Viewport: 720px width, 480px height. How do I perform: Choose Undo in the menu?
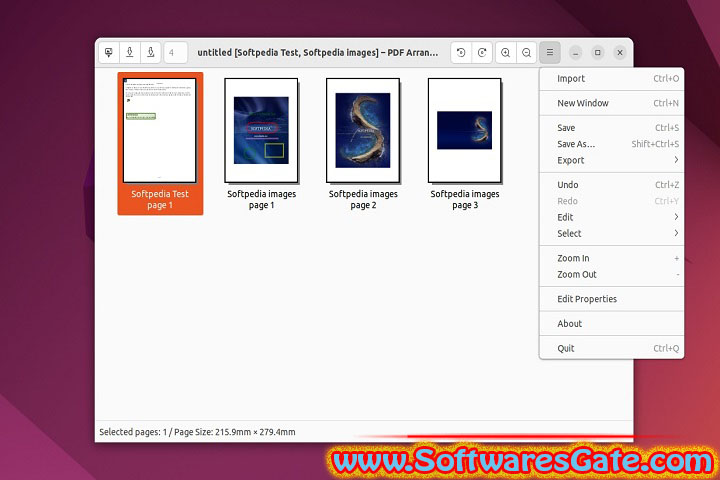coord(612,185)
